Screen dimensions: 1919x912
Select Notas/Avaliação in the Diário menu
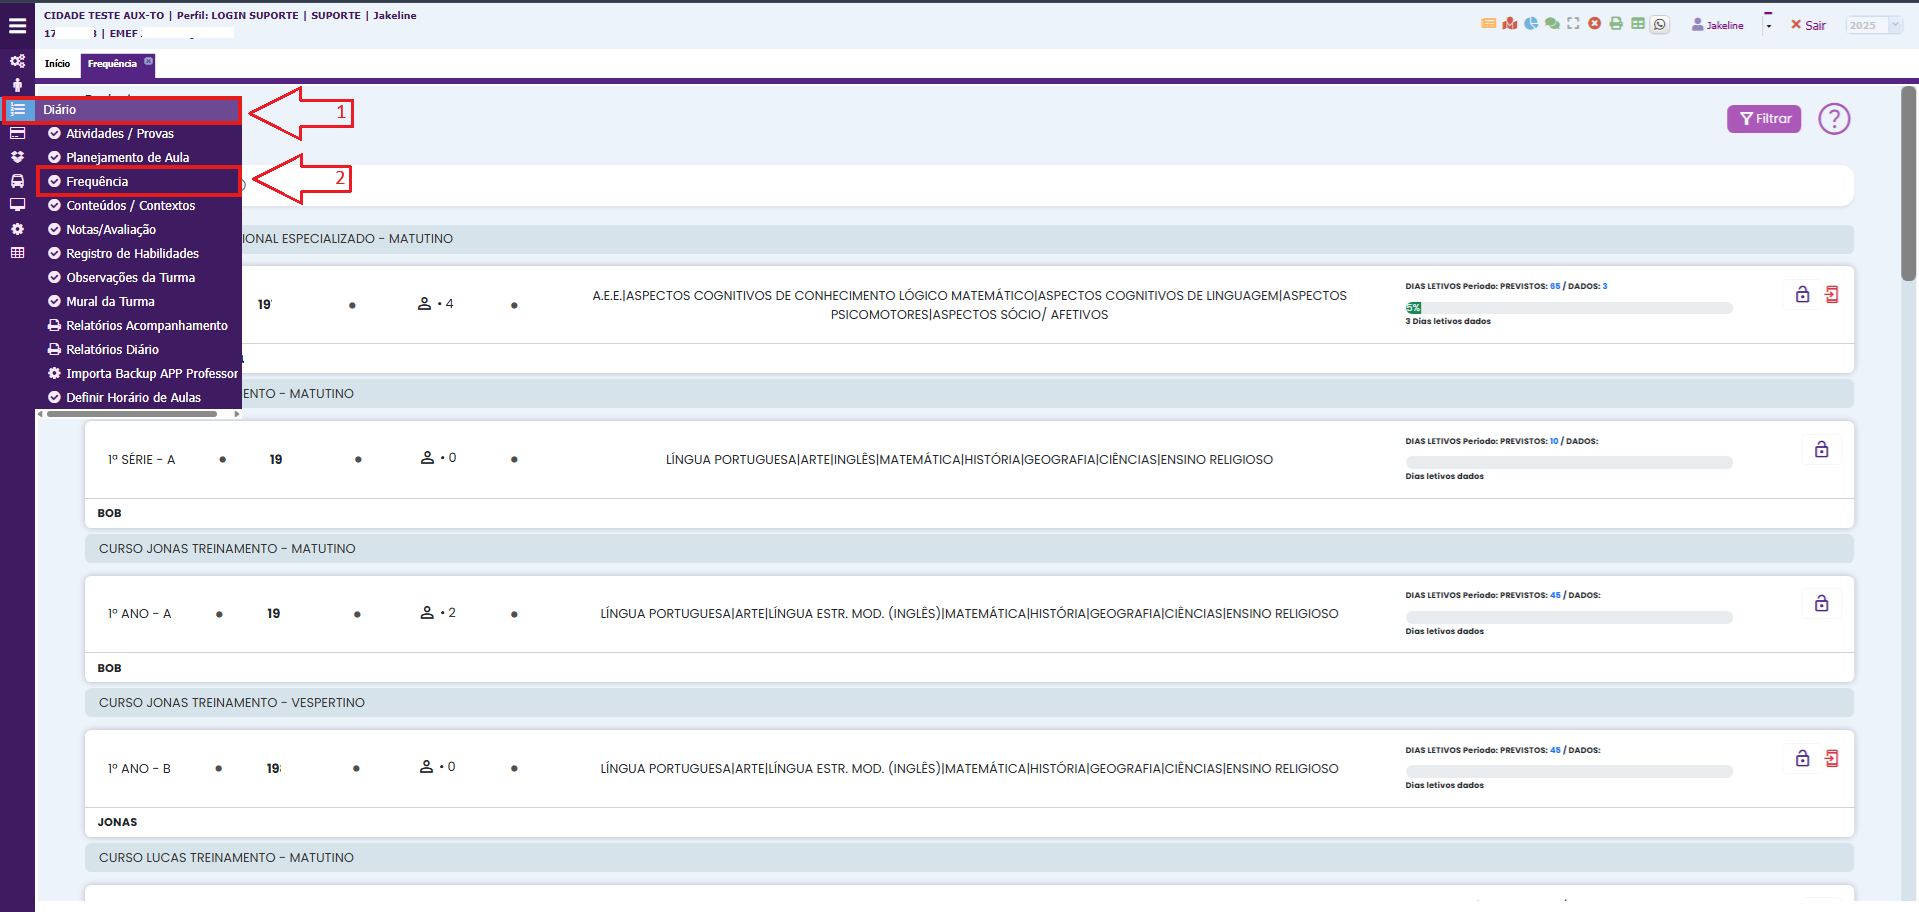point(111,230)
